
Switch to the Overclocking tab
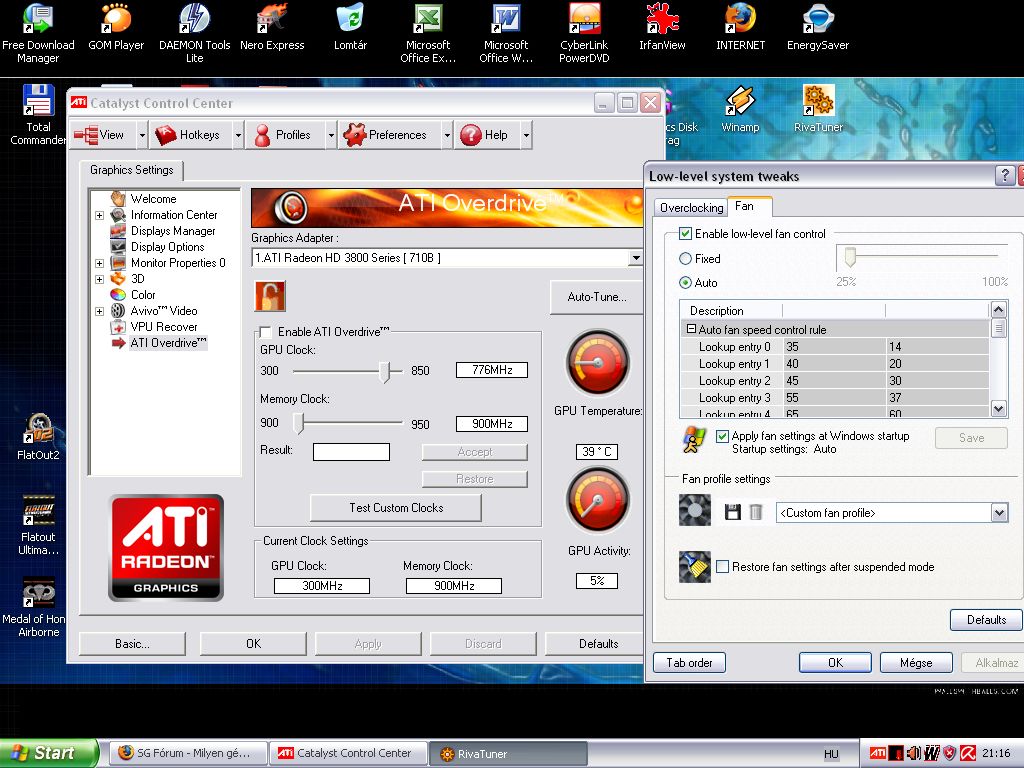coord(691,208)
